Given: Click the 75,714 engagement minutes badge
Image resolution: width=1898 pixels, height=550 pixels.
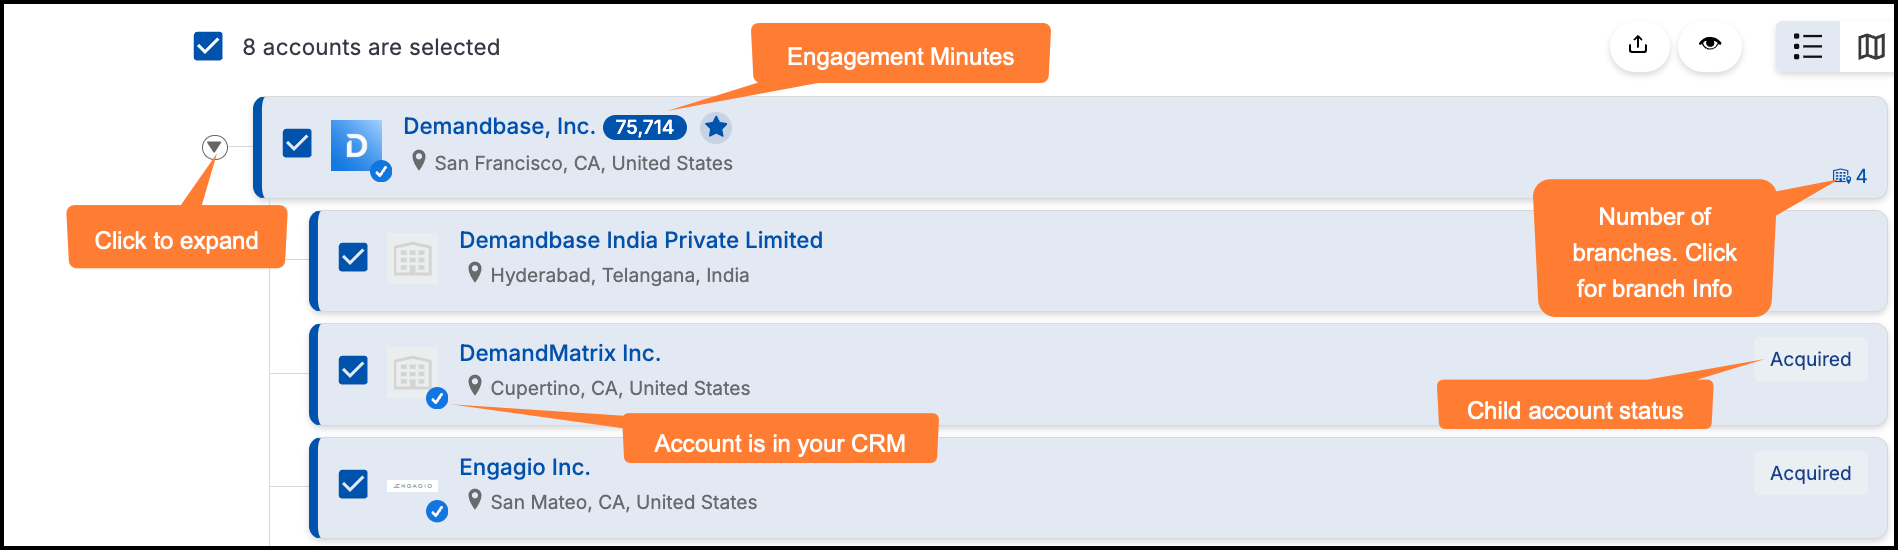Looking at the screenshot, I should point(645,127).
